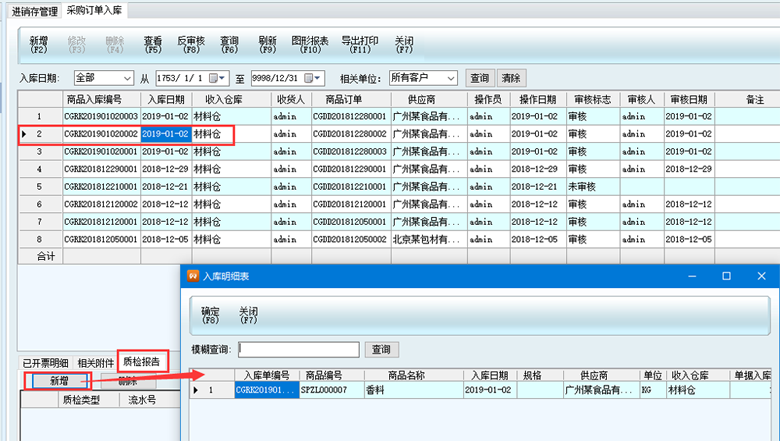780x441 pixels.
Task: Click the 刷新 (F9) toolbar button
Action: pos(267,45)
